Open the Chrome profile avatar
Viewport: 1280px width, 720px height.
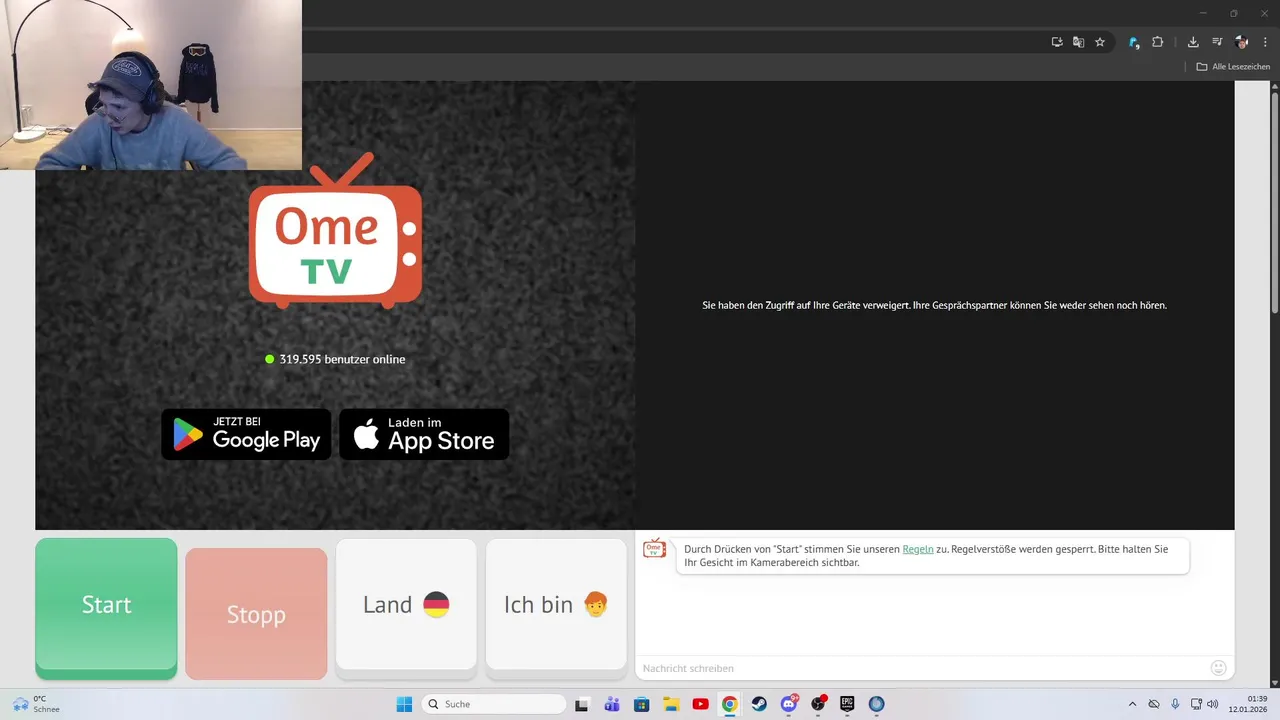(x=1242, y=42)
